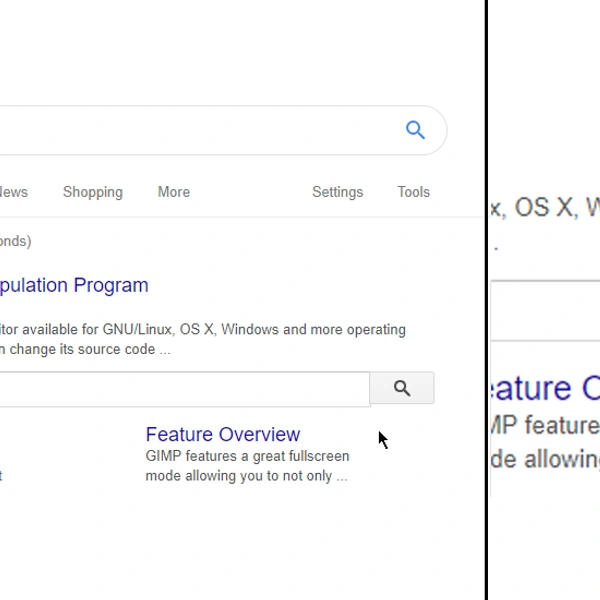Expand the More search categories menu
This screenshot has width=600, height=600.
point(173,192)
